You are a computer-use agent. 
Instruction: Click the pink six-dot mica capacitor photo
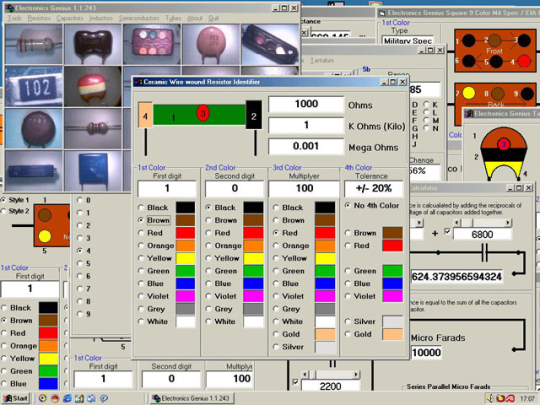point(152,44)
